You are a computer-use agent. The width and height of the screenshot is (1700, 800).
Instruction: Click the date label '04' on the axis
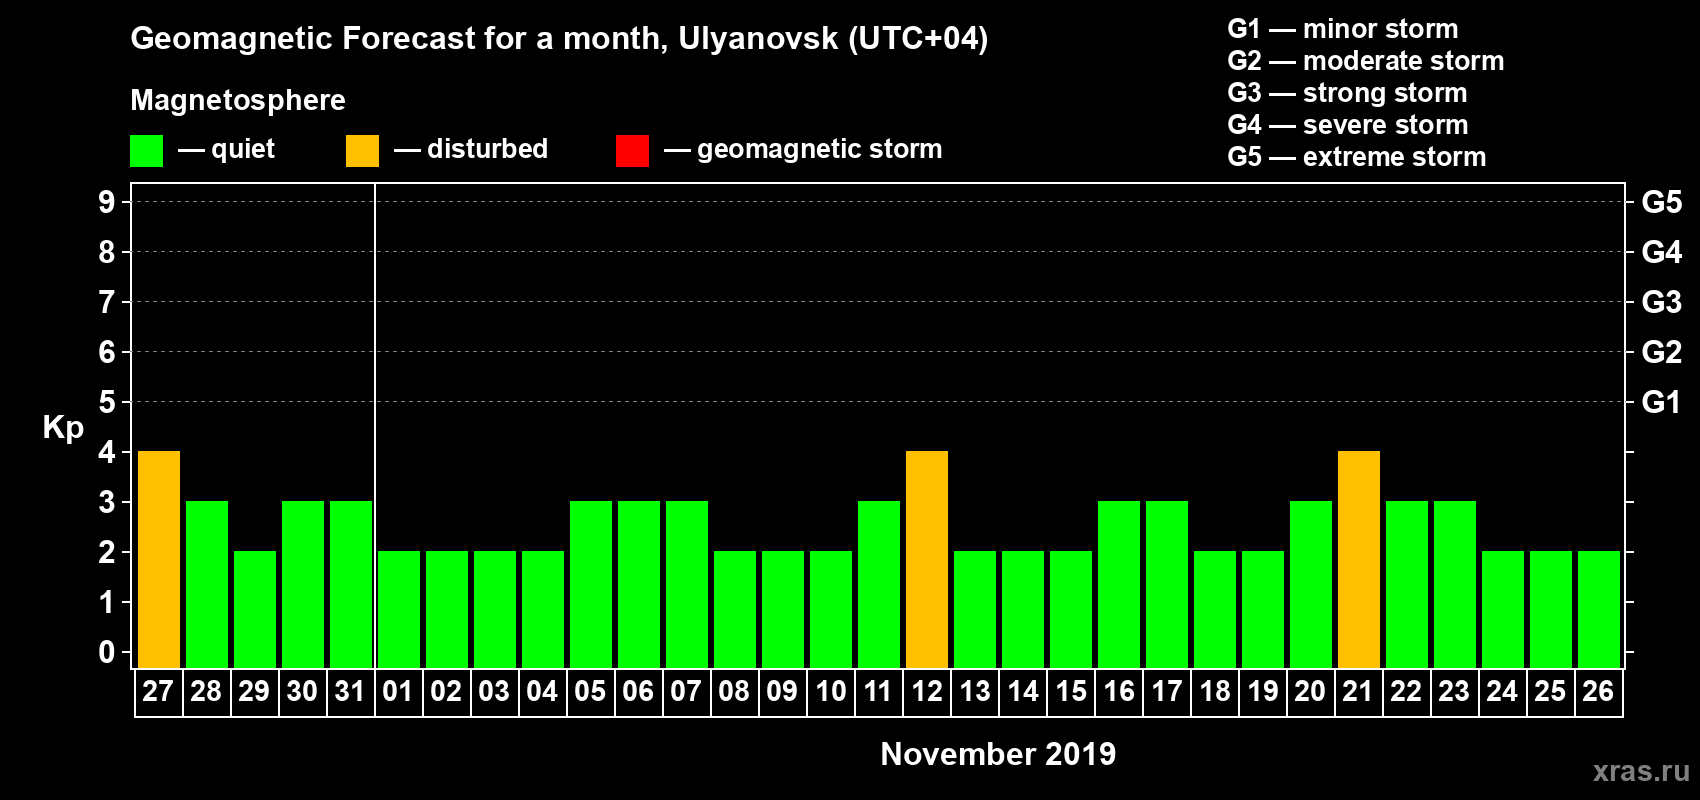(542, 692)
